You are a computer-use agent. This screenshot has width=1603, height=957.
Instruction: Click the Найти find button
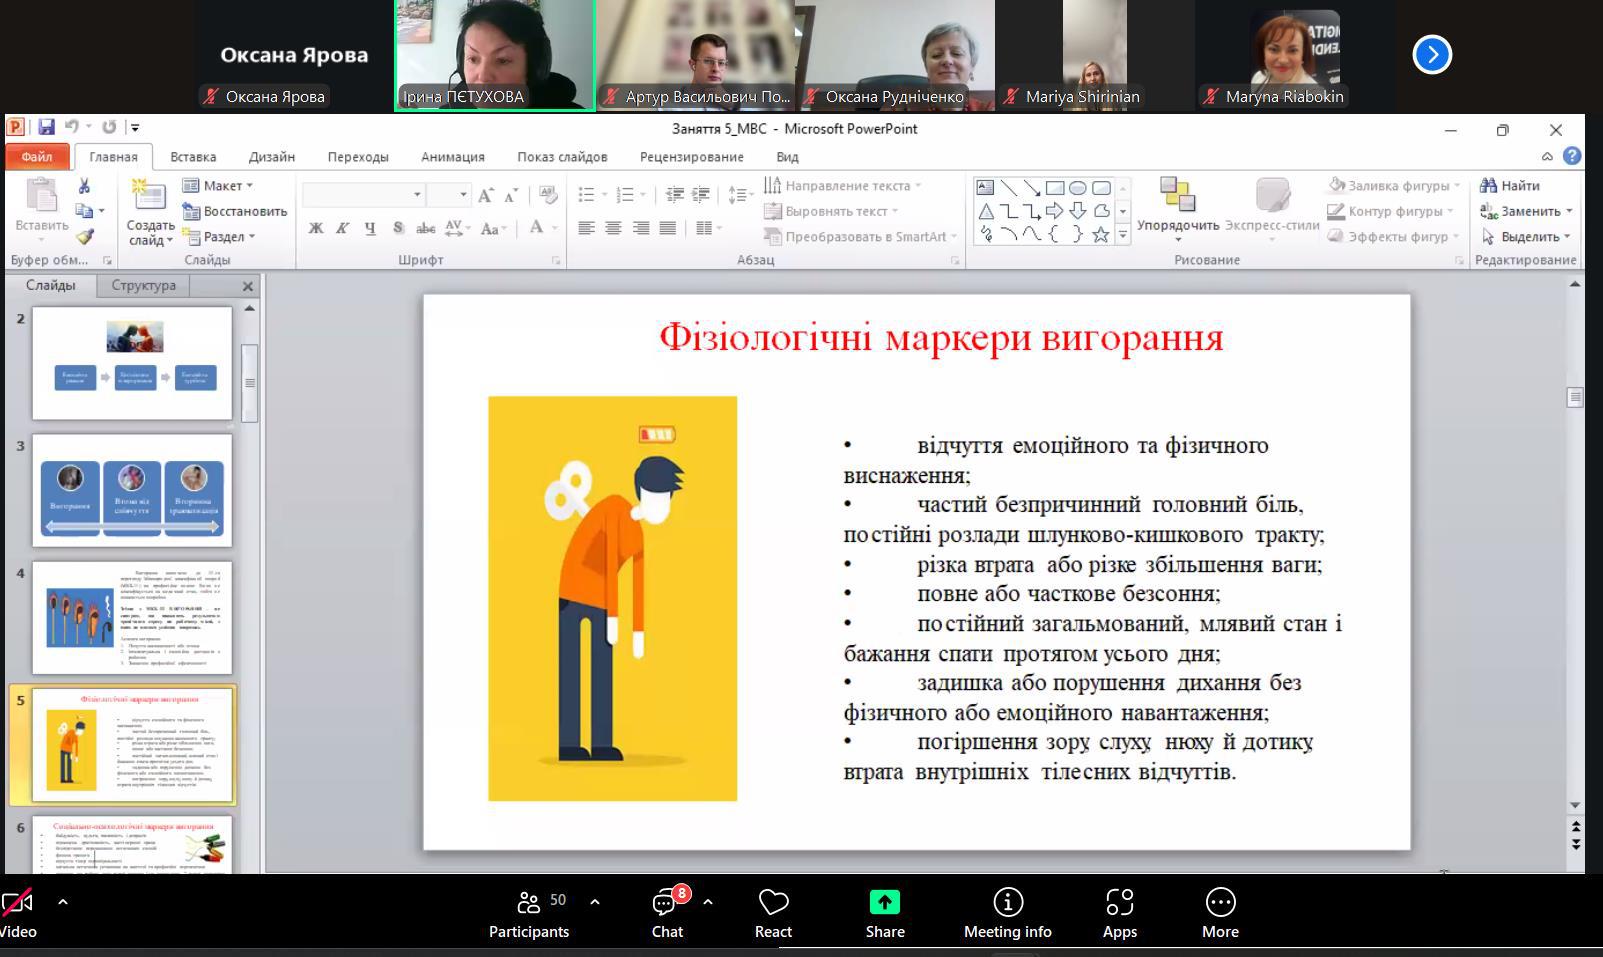click(x=1510, y=185)
